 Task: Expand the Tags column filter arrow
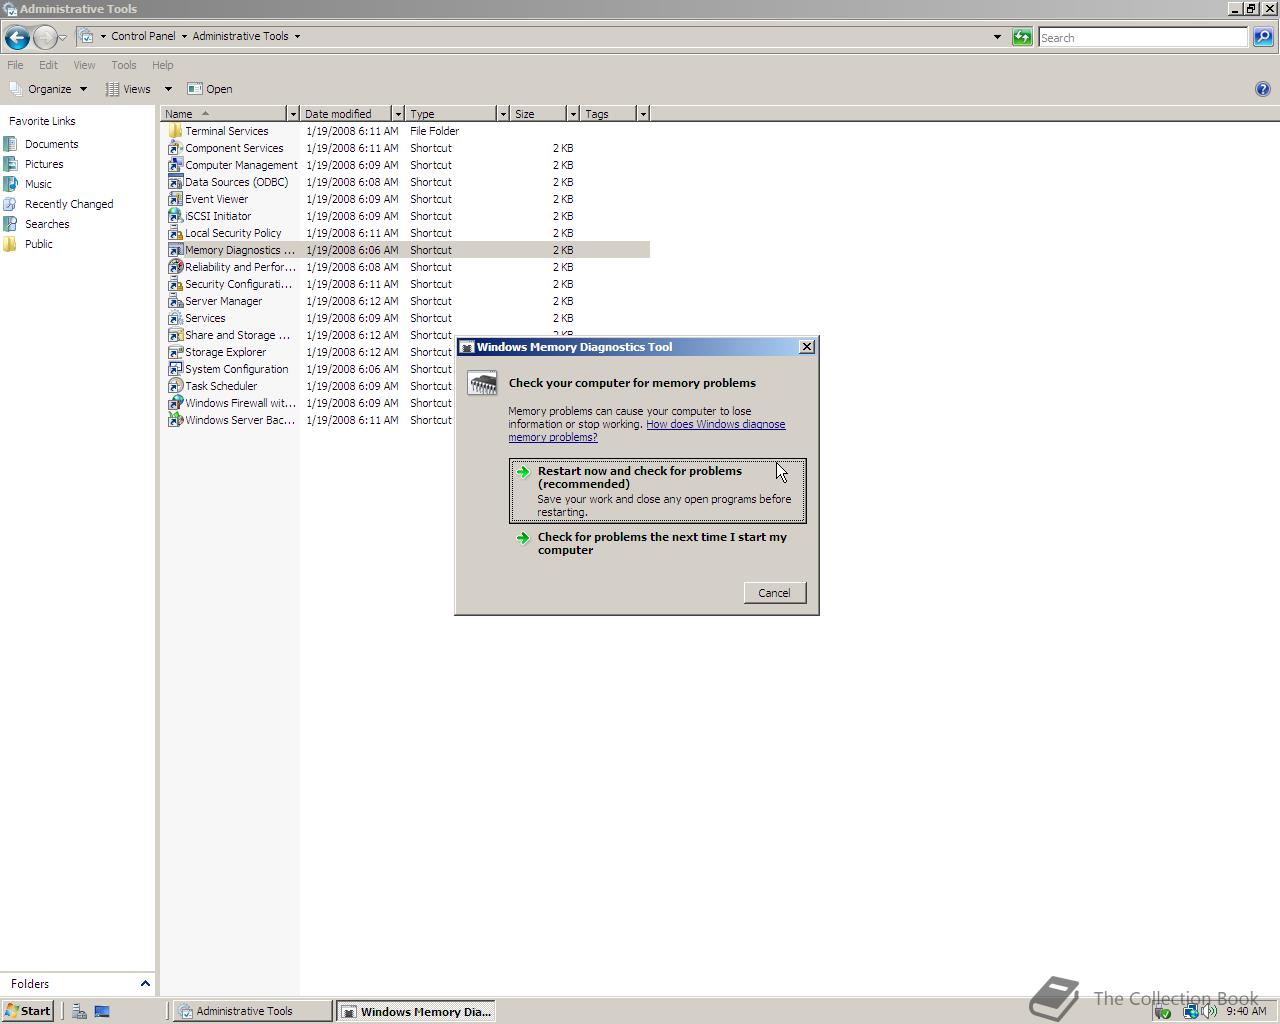click(643, 114)
